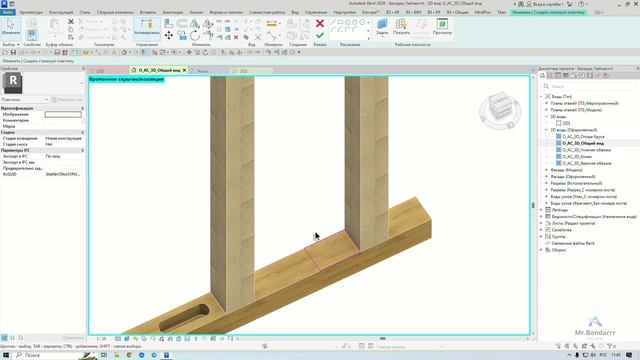The height and width of the screenshot is (360, 640).
Task: Close the O_AC_3D_Общий вид view tab
Action: 184,70
